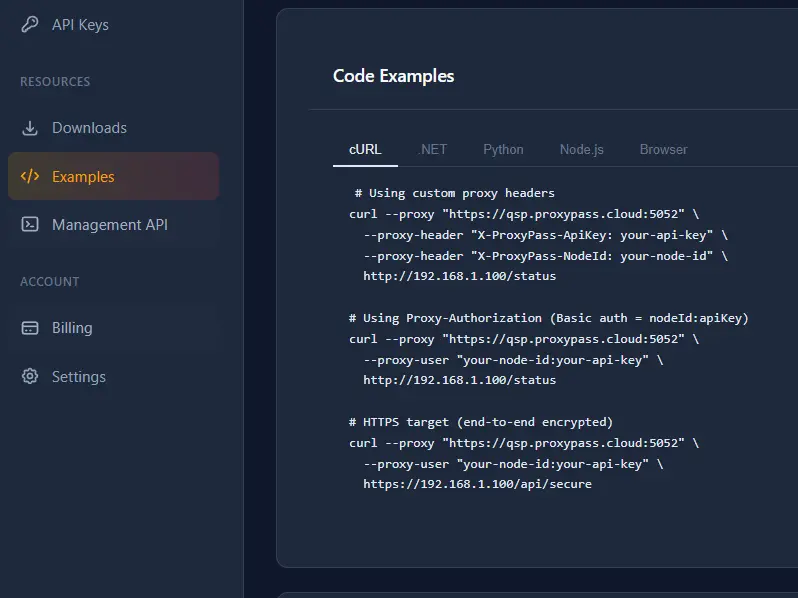Viewport: 798px width, 598px height.
Task: Select Examples in the sidebar
Action: point(113,176)
